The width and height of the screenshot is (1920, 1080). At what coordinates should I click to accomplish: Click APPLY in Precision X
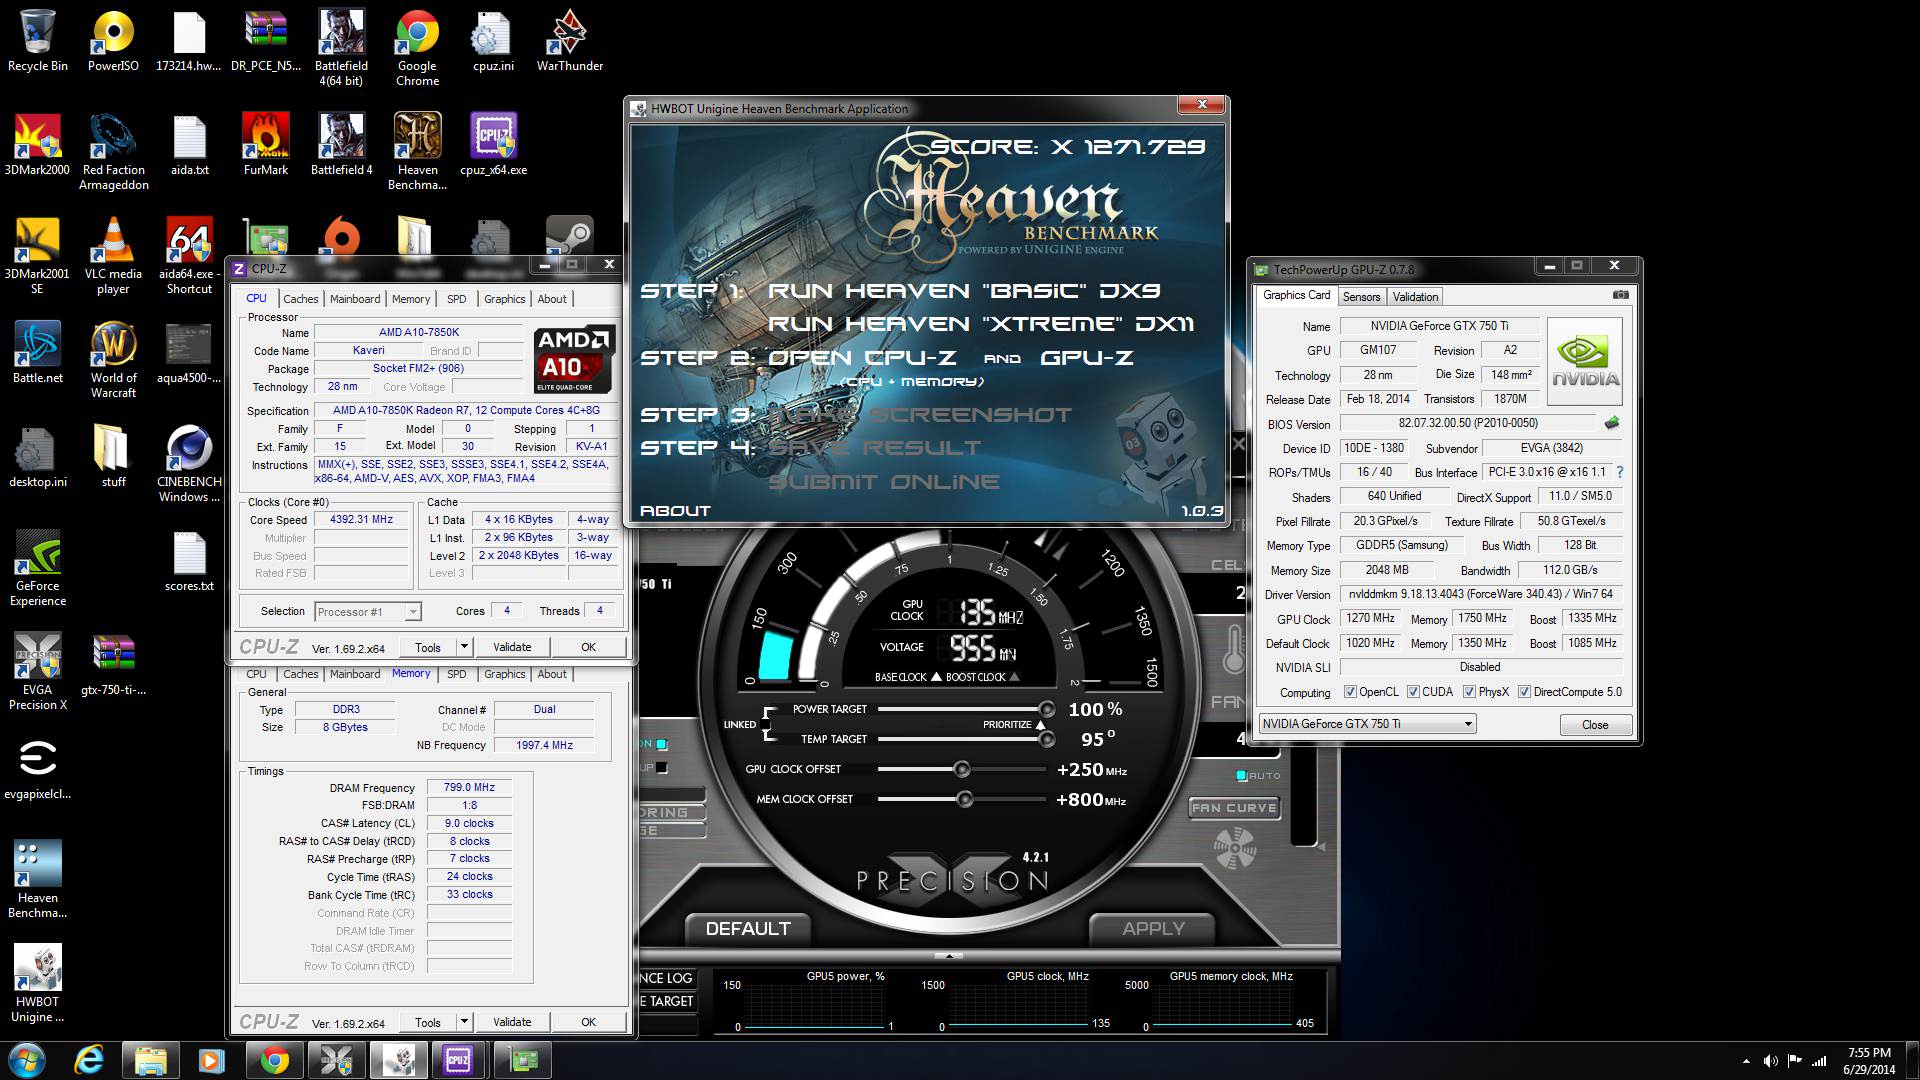[x=1153, y=929]
